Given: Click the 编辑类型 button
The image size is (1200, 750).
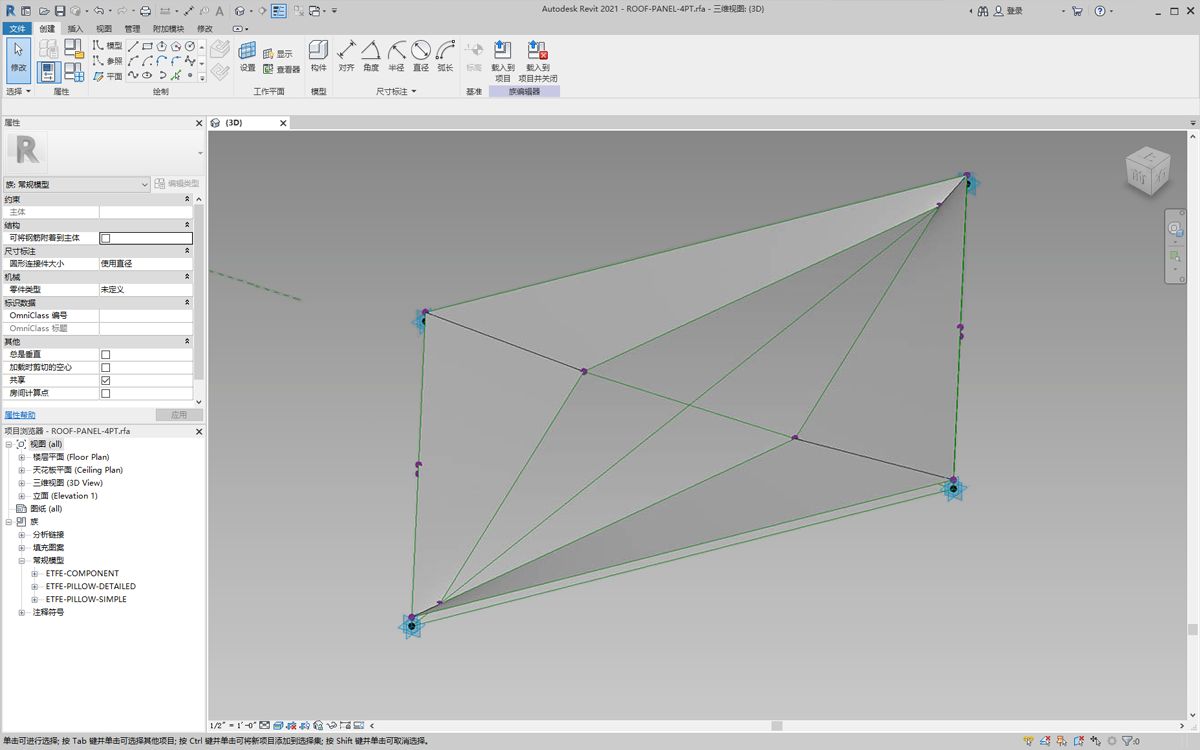Looking at the screenshot, I should (x=177, y=184).
